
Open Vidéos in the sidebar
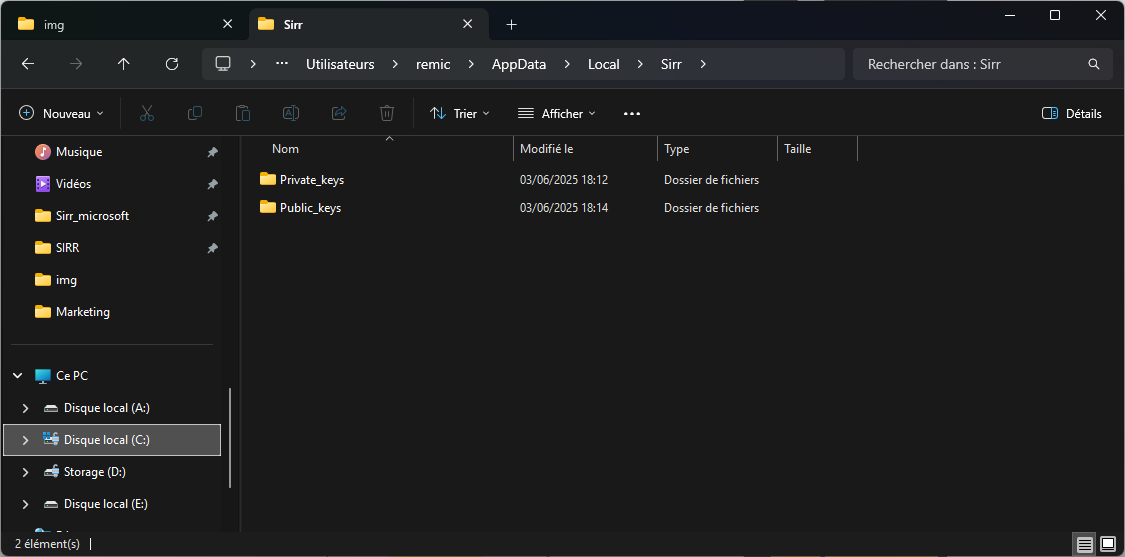[x=73, y=184]
